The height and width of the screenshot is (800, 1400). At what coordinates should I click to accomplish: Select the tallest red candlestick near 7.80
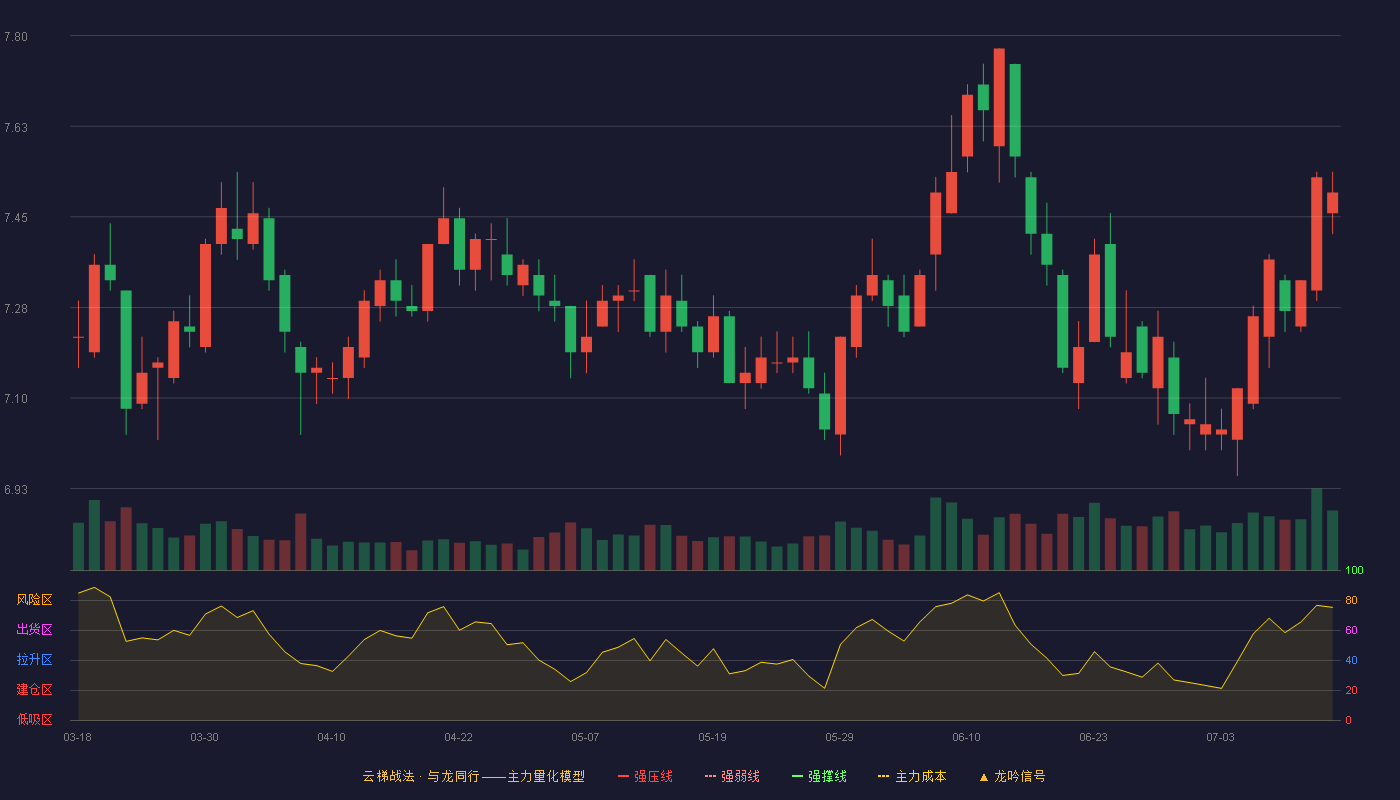tap(999, 97)
